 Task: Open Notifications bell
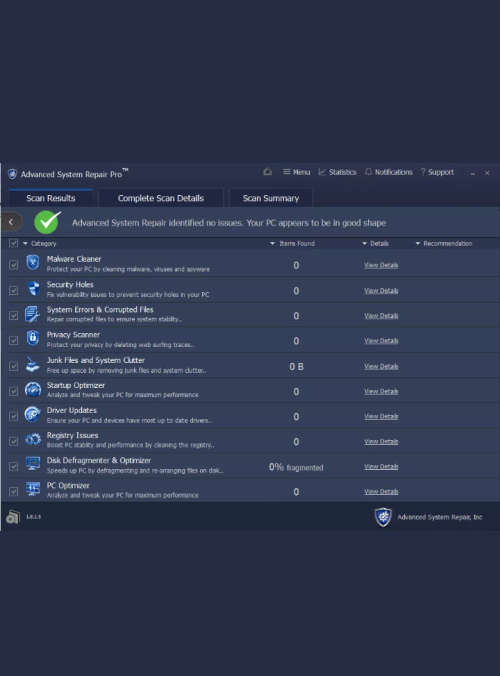coord(389,172)
